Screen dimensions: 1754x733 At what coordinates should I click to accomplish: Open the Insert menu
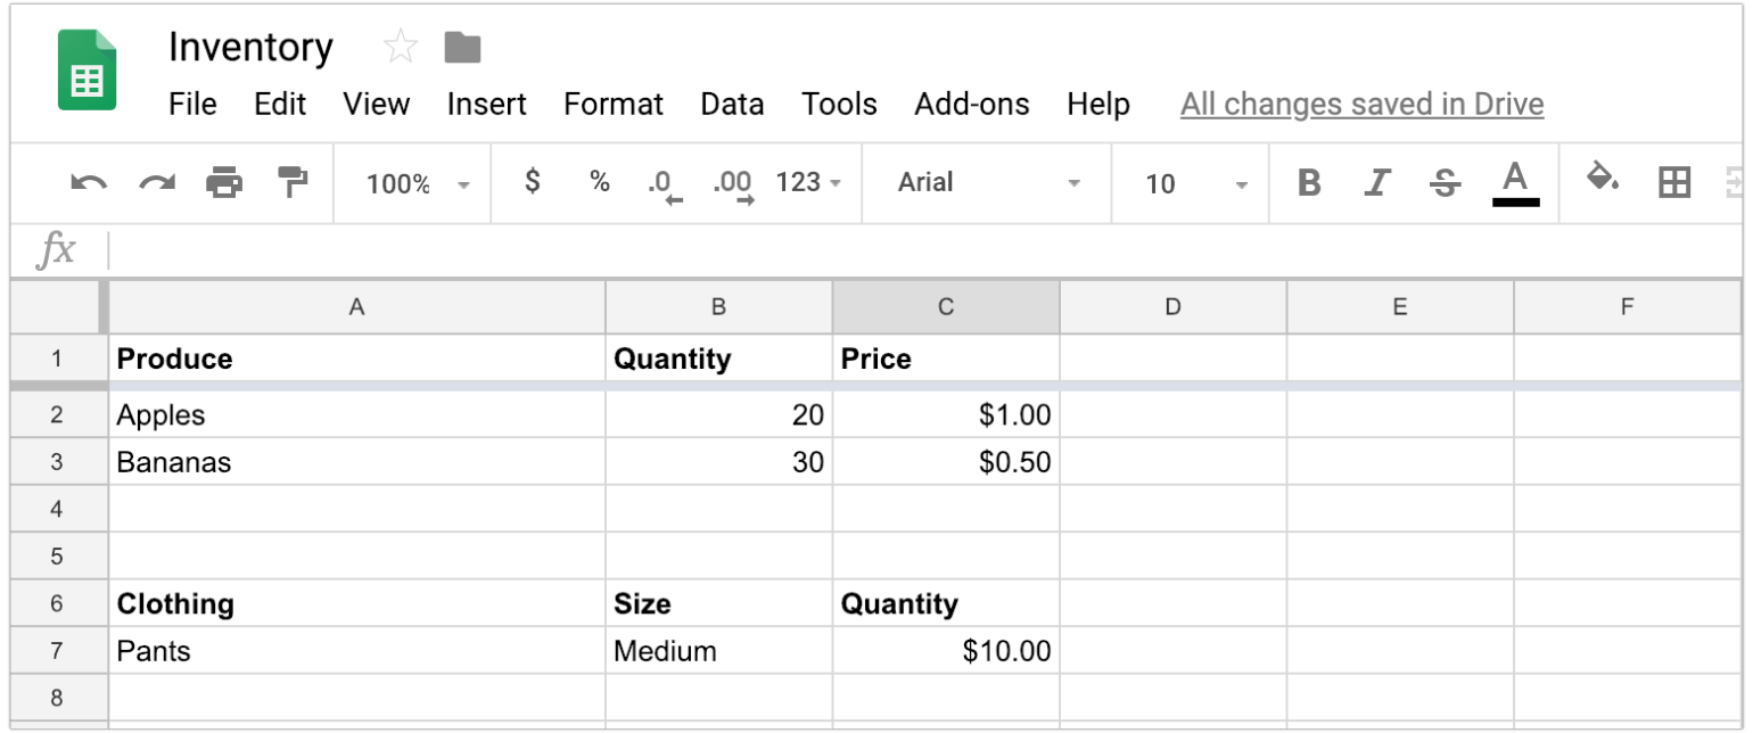[x=486, y=104]
